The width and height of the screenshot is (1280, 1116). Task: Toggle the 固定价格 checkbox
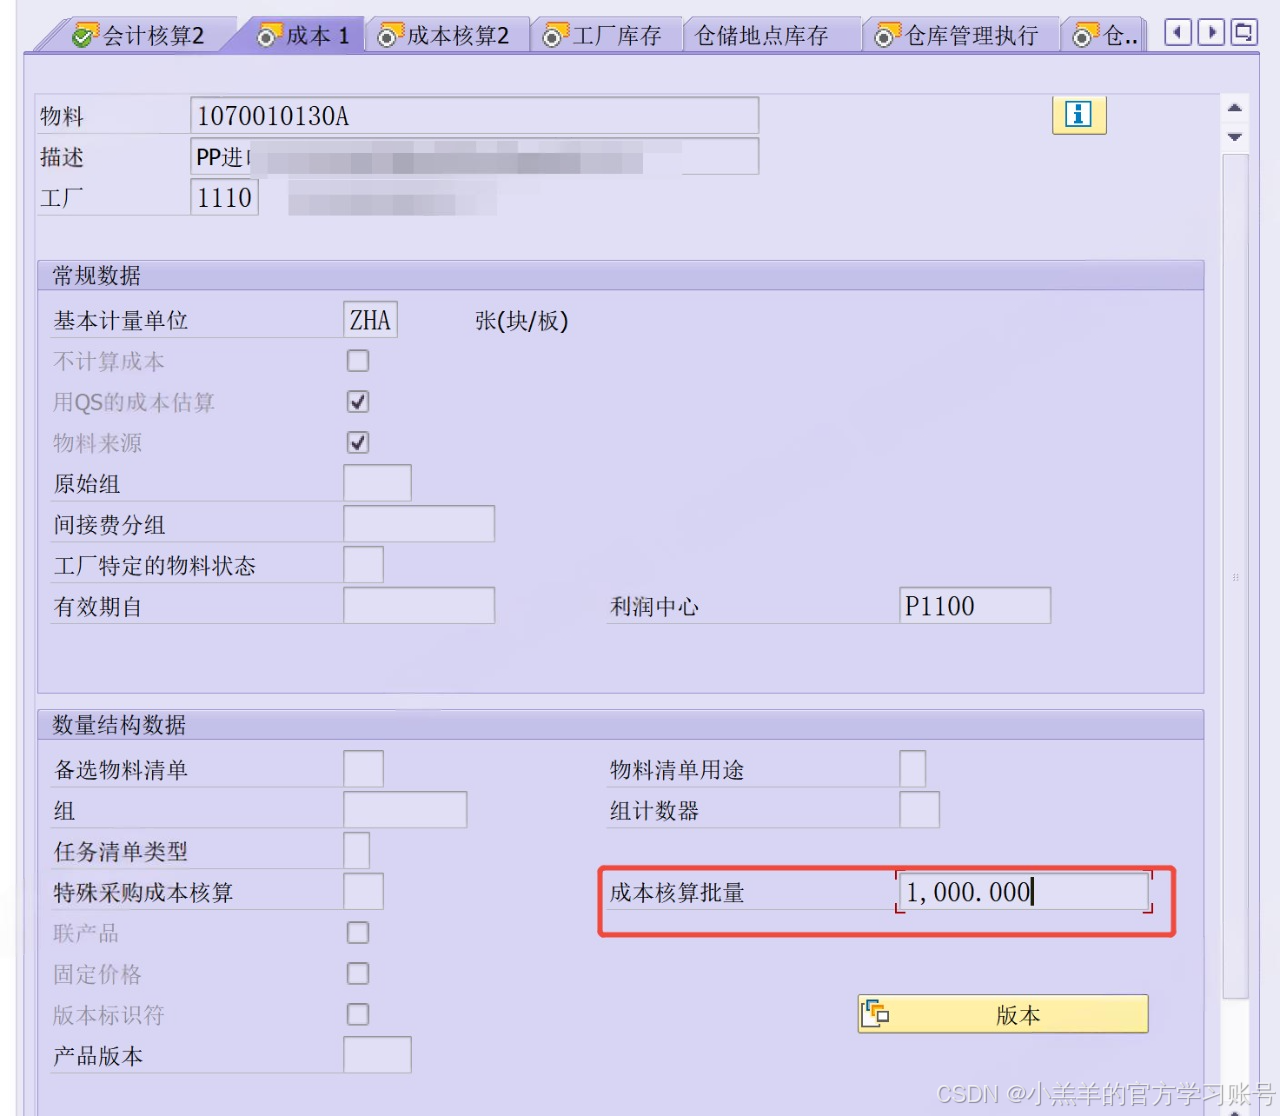357,973
